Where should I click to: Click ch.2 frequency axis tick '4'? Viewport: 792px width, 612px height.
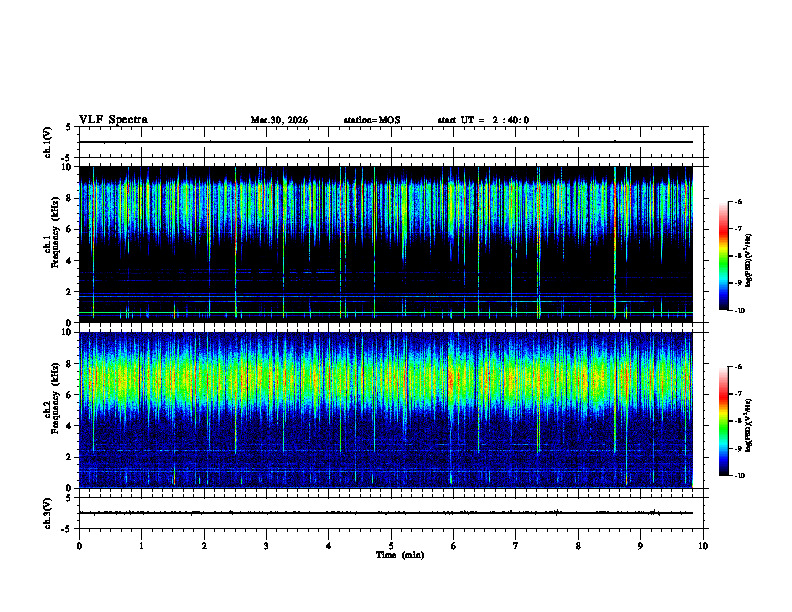point(69,426)
